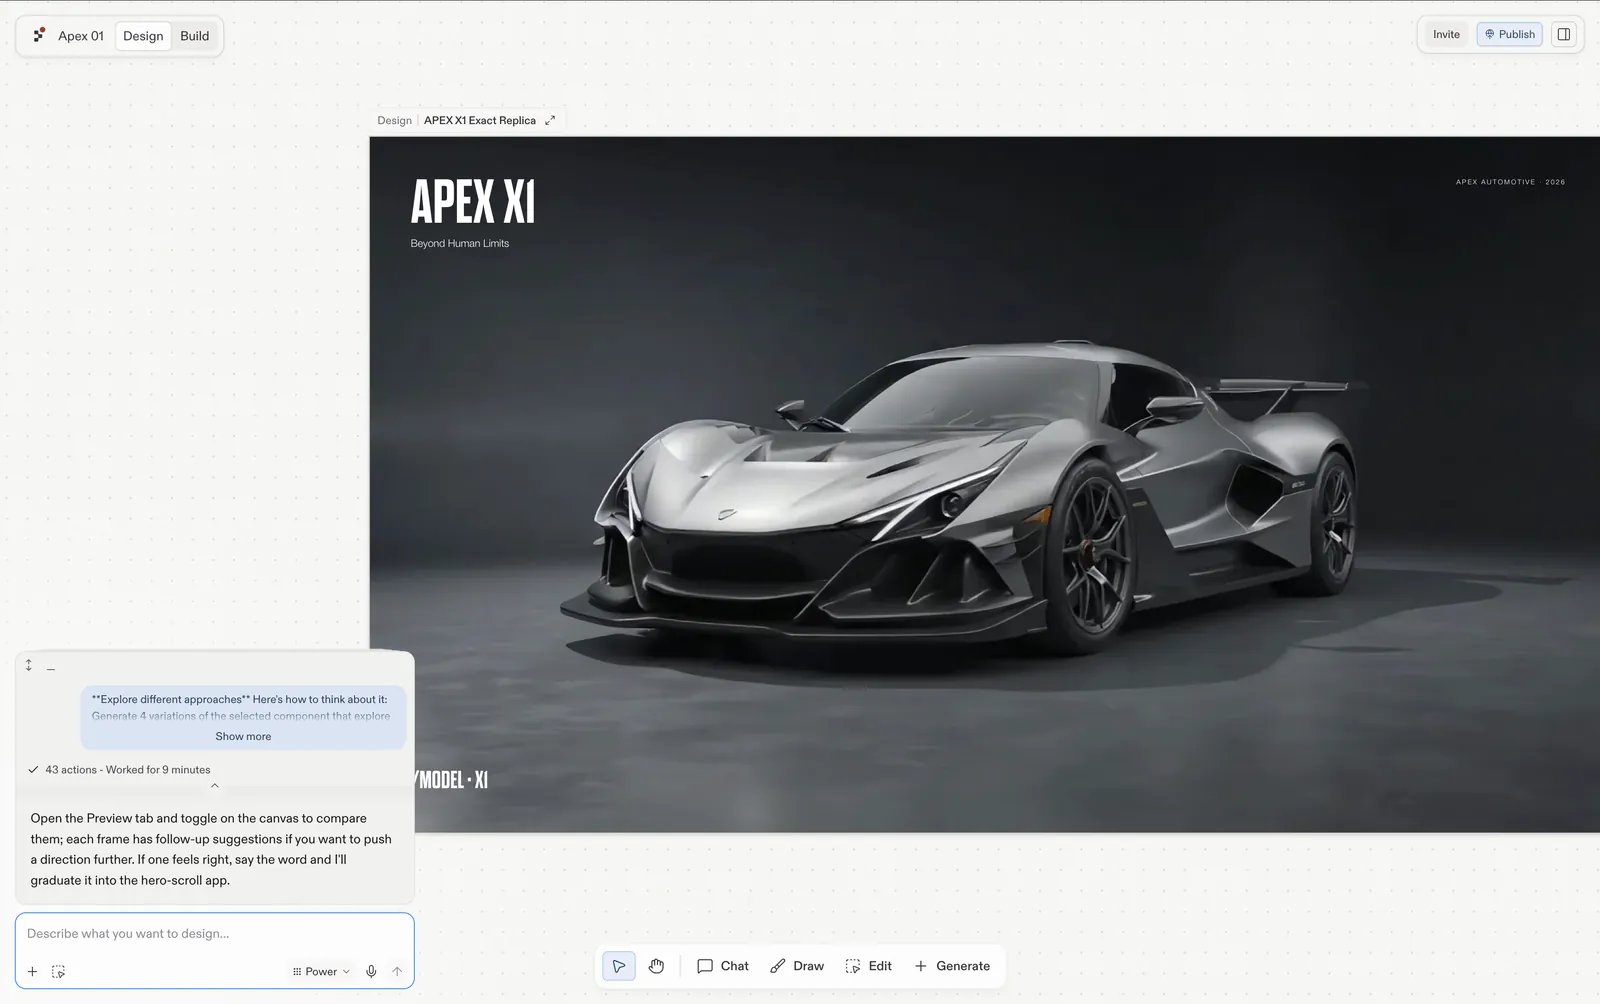Screen dimensions: 1600x1004
Task: Collapse the actions list chevron
Action: 214,786
